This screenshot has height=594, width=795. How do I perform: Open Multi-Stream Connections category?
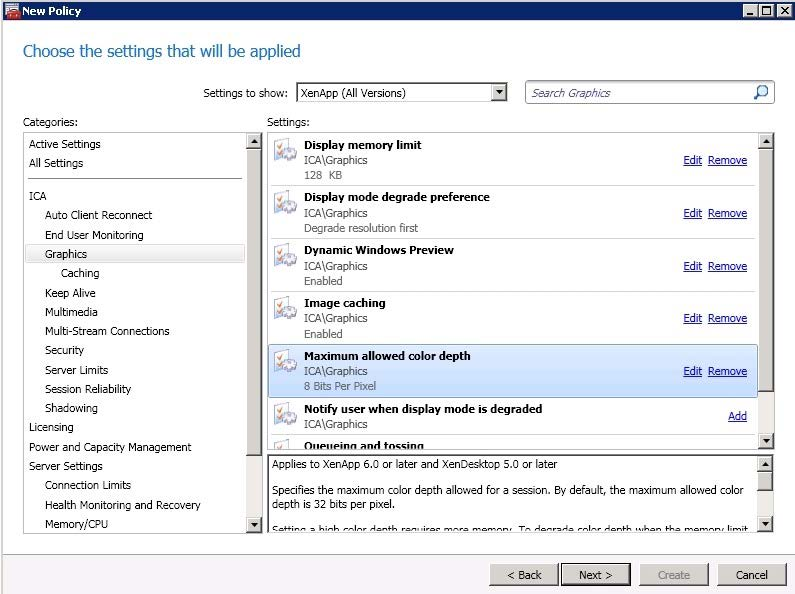(107, 331)
